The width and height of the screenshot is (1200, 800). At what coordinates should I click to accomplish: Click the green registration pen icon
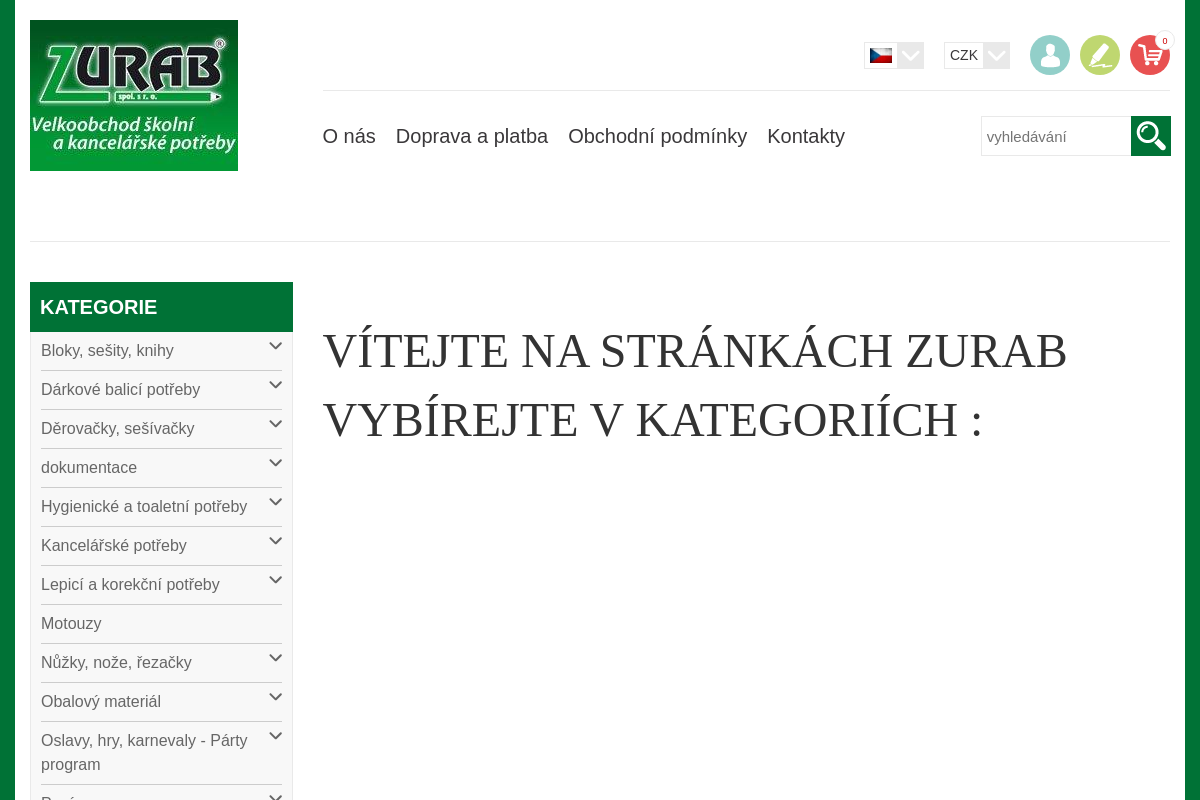1099,54
